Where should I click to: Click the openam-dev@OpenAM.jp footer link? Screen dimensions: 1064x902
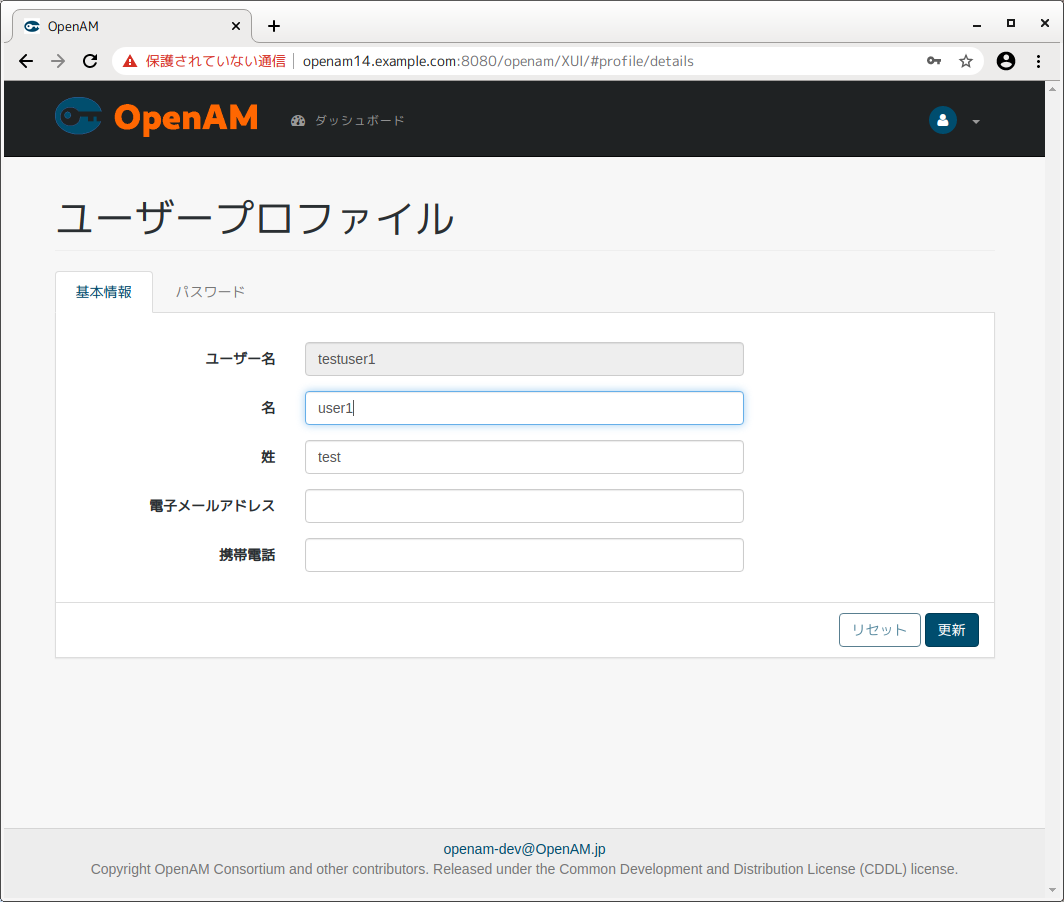(524, 849)
